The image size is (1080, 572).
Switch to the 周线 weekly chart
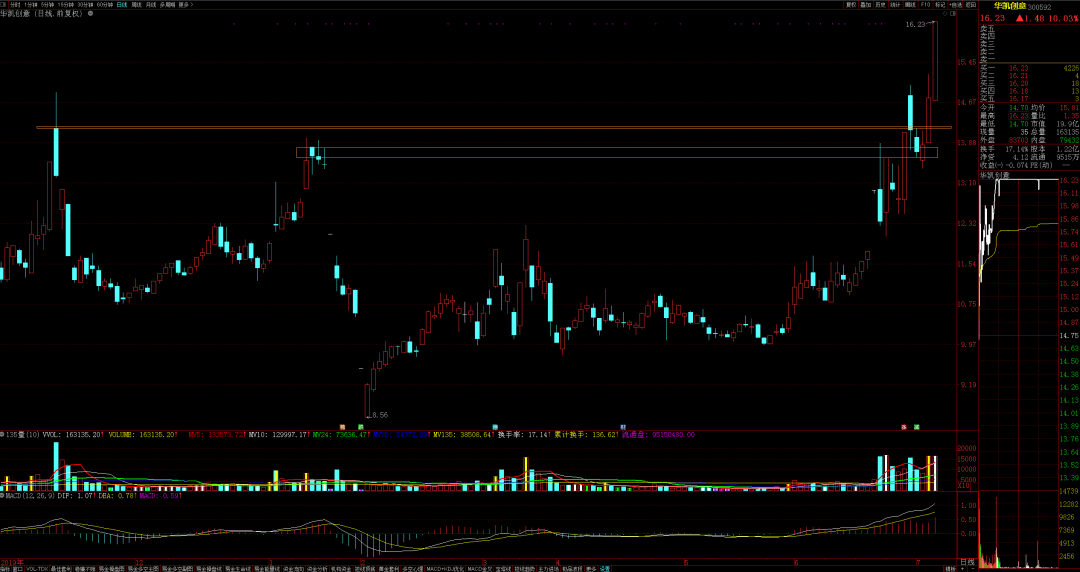[136, 4]
